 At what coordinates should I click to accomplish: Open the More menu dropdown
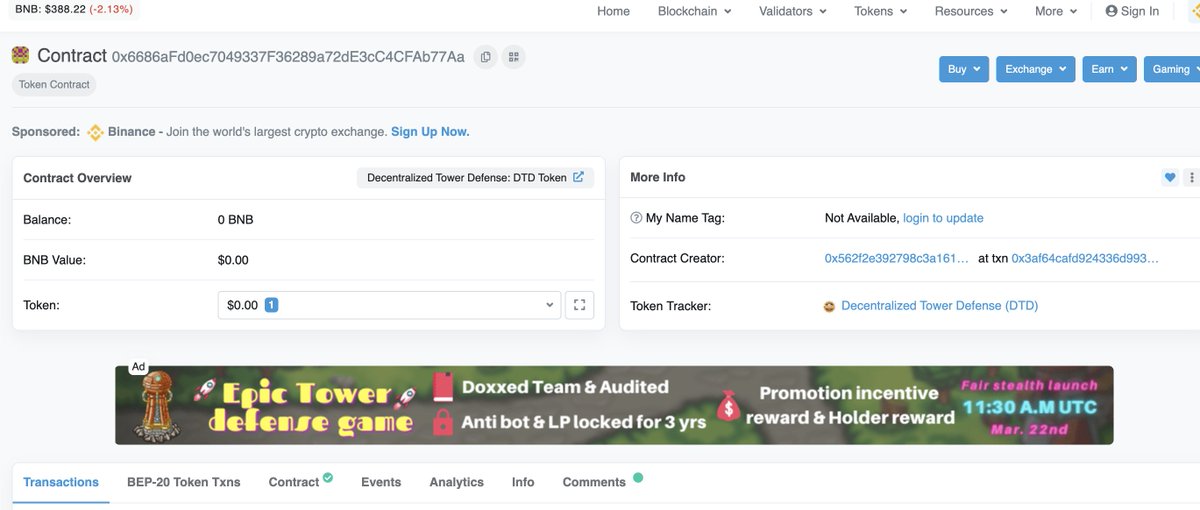(1056, 11)
